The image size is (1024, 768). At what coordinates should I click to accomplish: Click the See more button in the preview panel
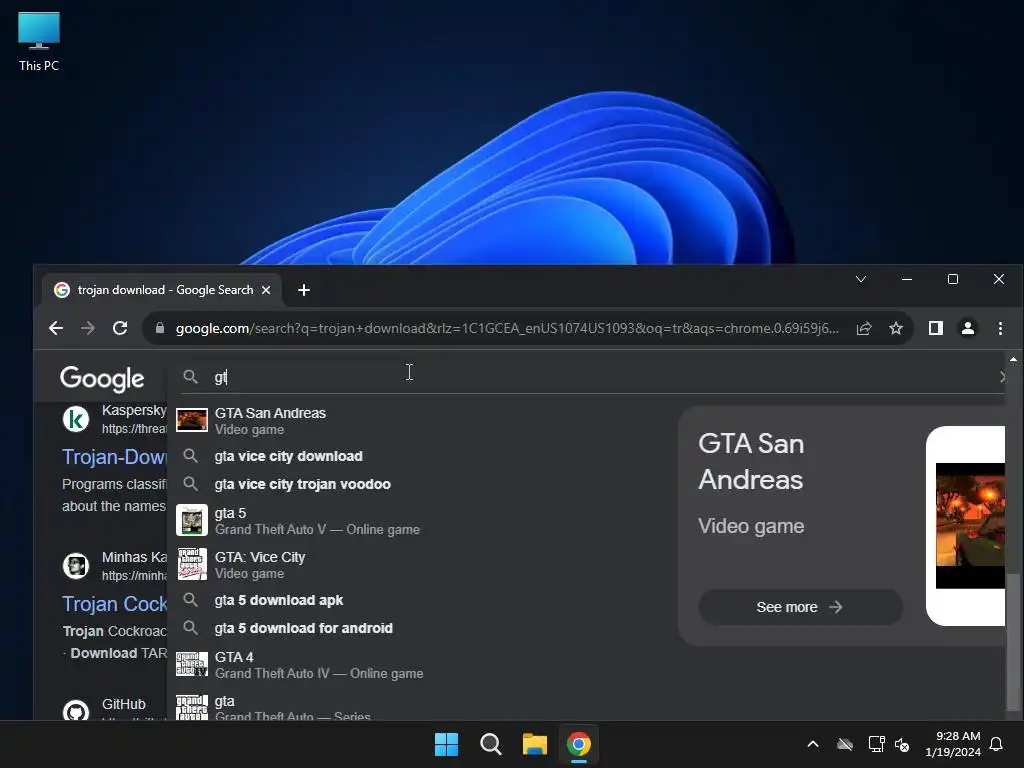(800, 607)
